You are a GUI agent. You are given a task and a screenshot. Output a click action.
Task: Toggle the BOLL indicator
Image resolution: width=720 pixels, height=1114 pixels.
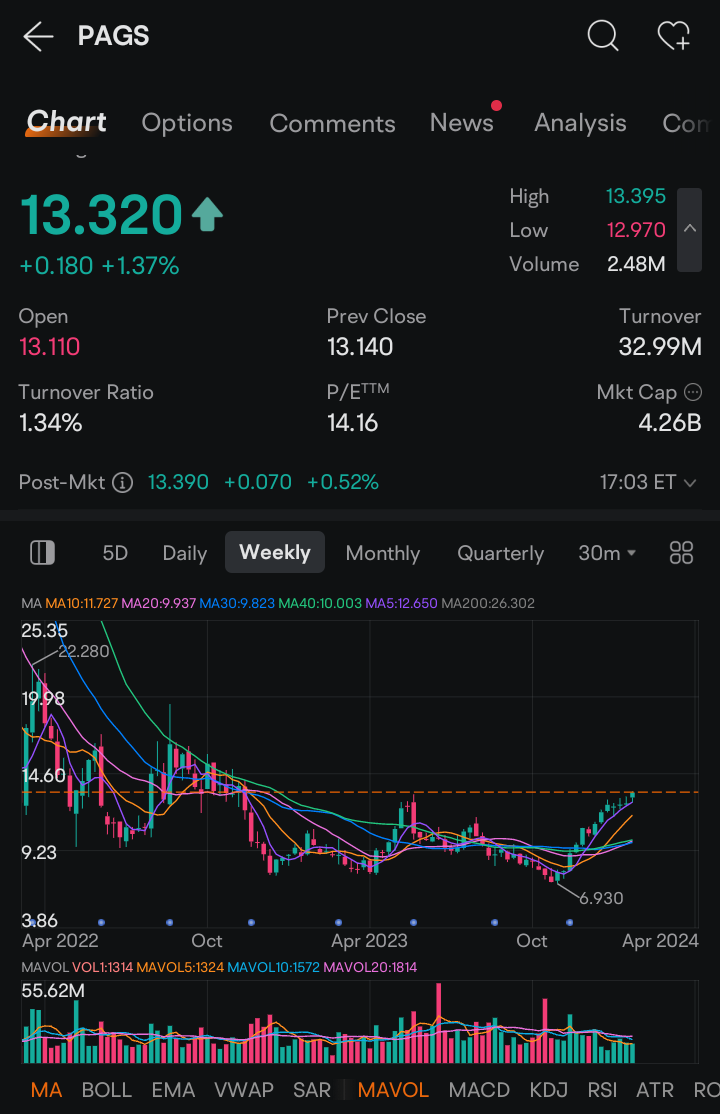(x=107, y=1090)
